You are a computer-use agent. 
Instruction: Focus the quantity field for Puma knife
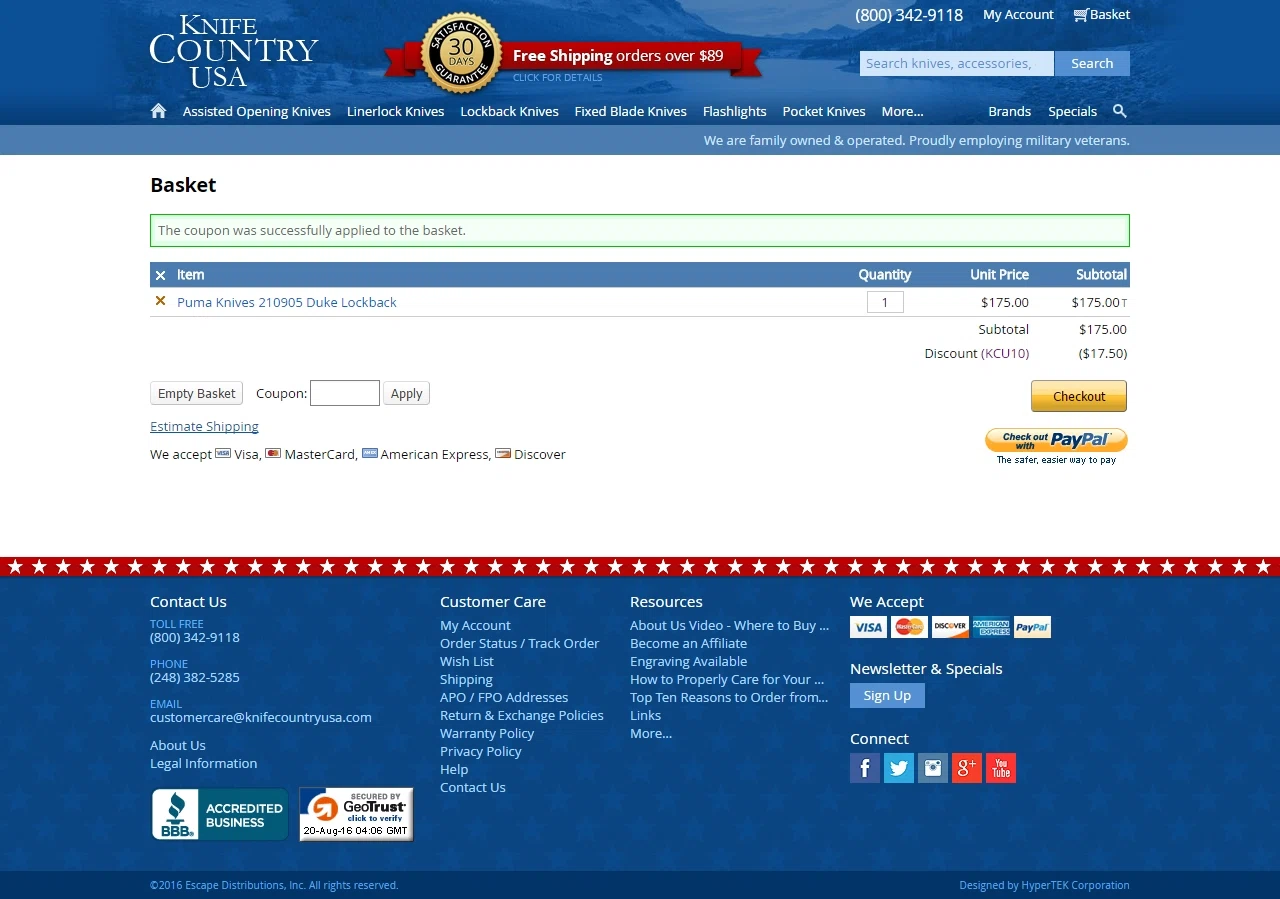tap(885, 302)
